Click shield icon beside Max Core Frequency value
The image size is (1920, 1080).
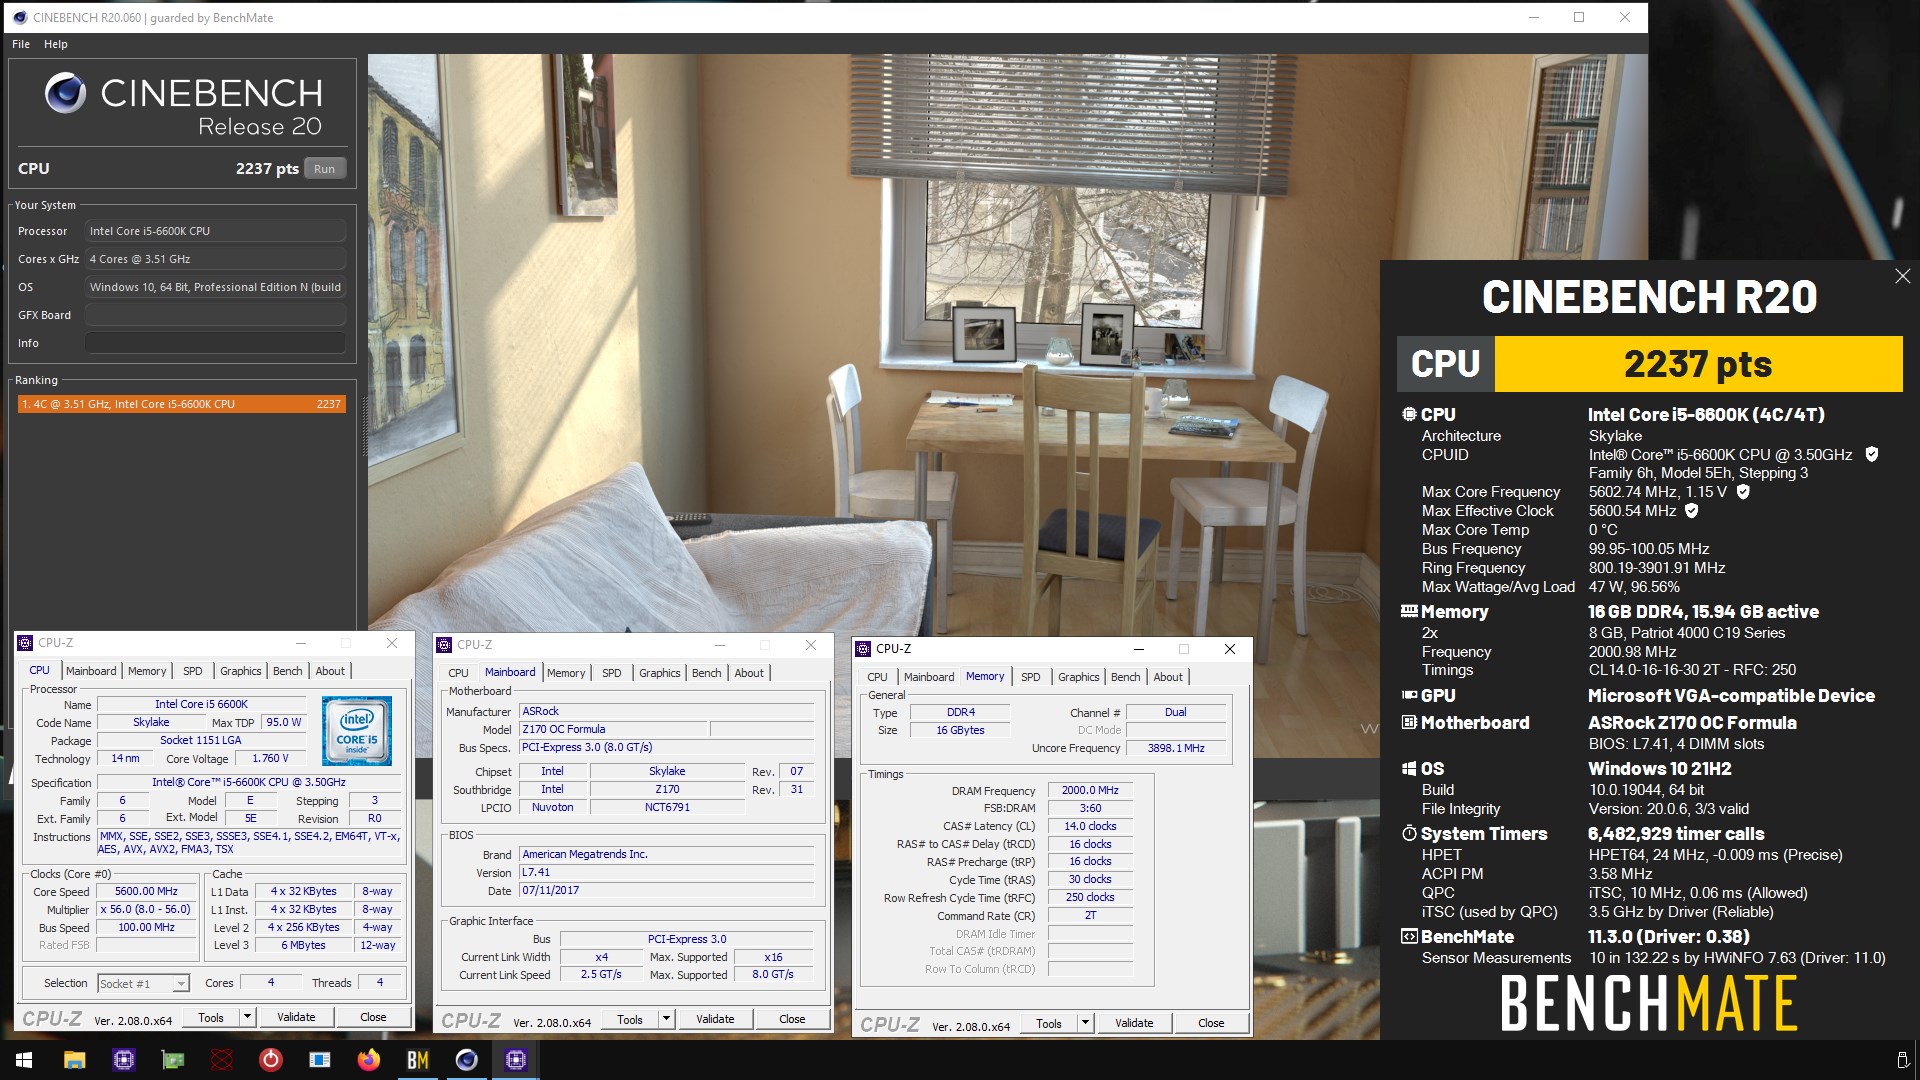click(1743, 492)
